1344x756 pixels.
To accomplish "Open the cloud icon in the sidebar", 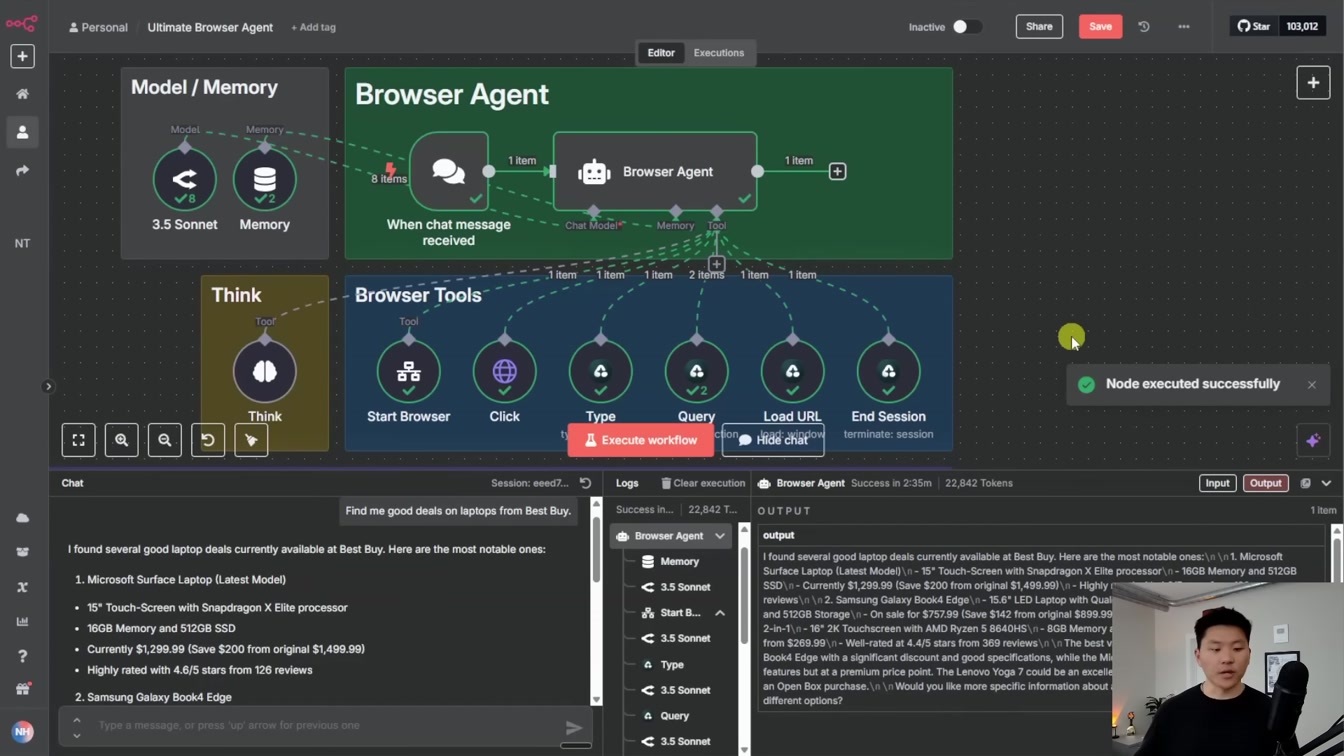I will pos(22,518).
